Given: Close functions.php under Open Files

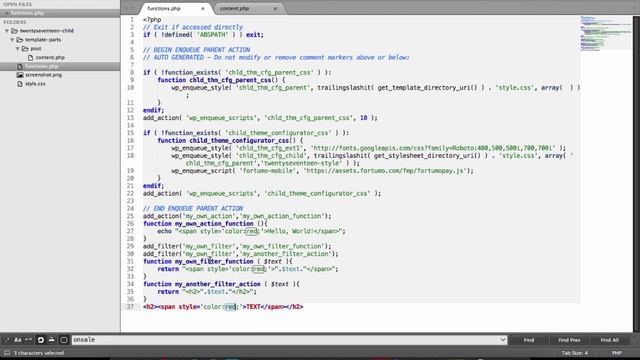Looking at the screenshot, I should pyautogui.click(x=7, y=13).
